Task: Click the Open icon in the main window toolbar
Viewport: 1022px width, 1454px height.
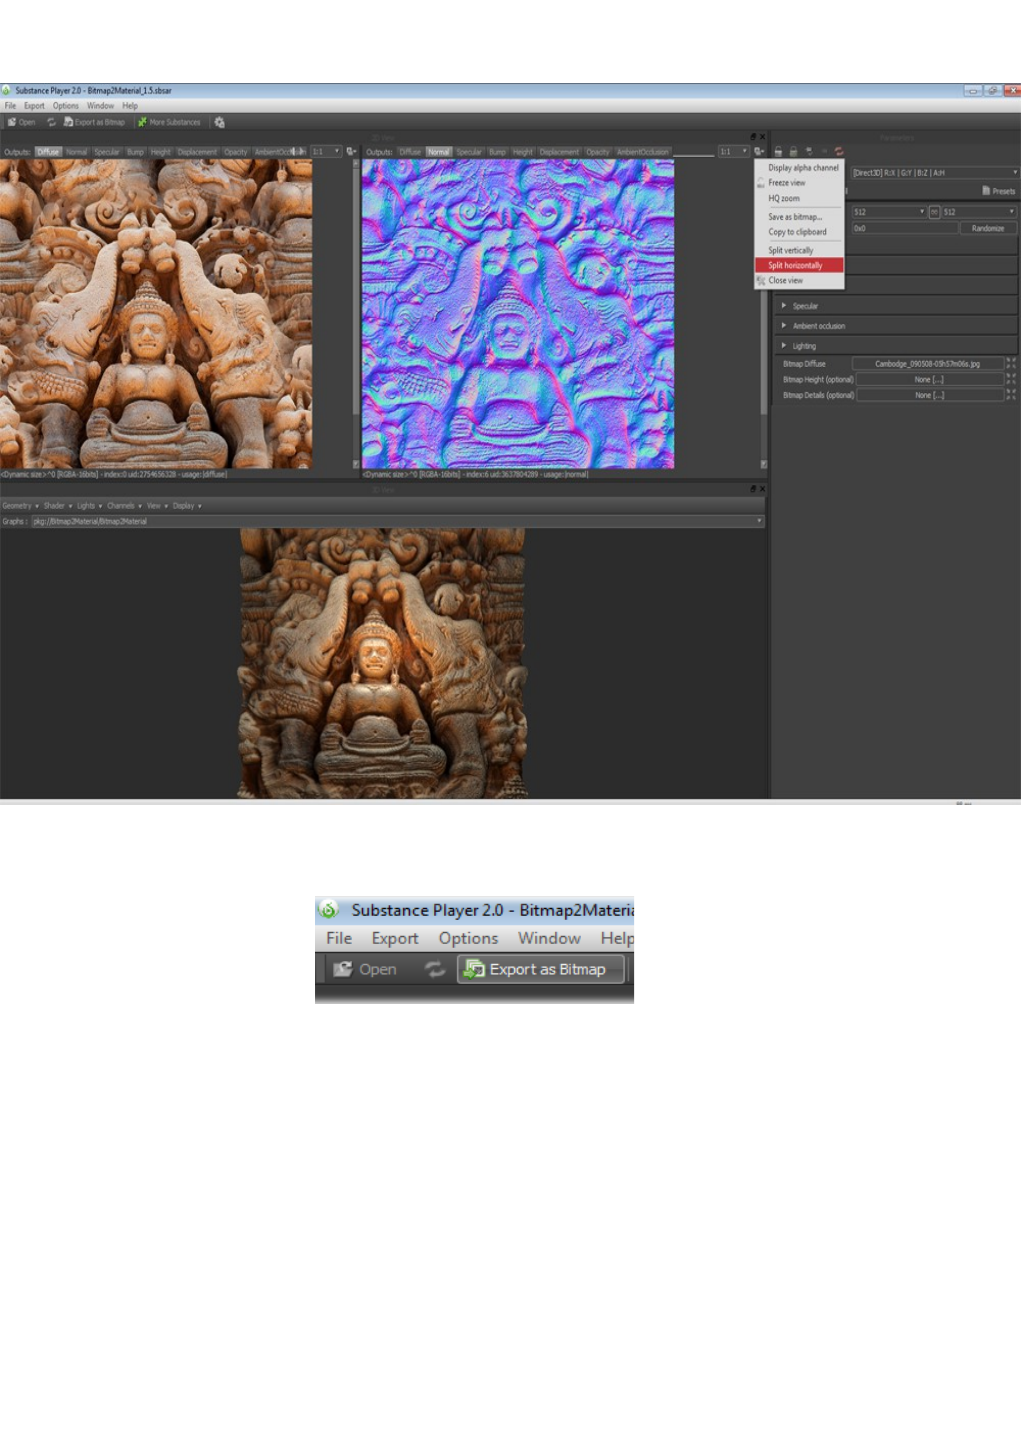Action: (12, 122)
